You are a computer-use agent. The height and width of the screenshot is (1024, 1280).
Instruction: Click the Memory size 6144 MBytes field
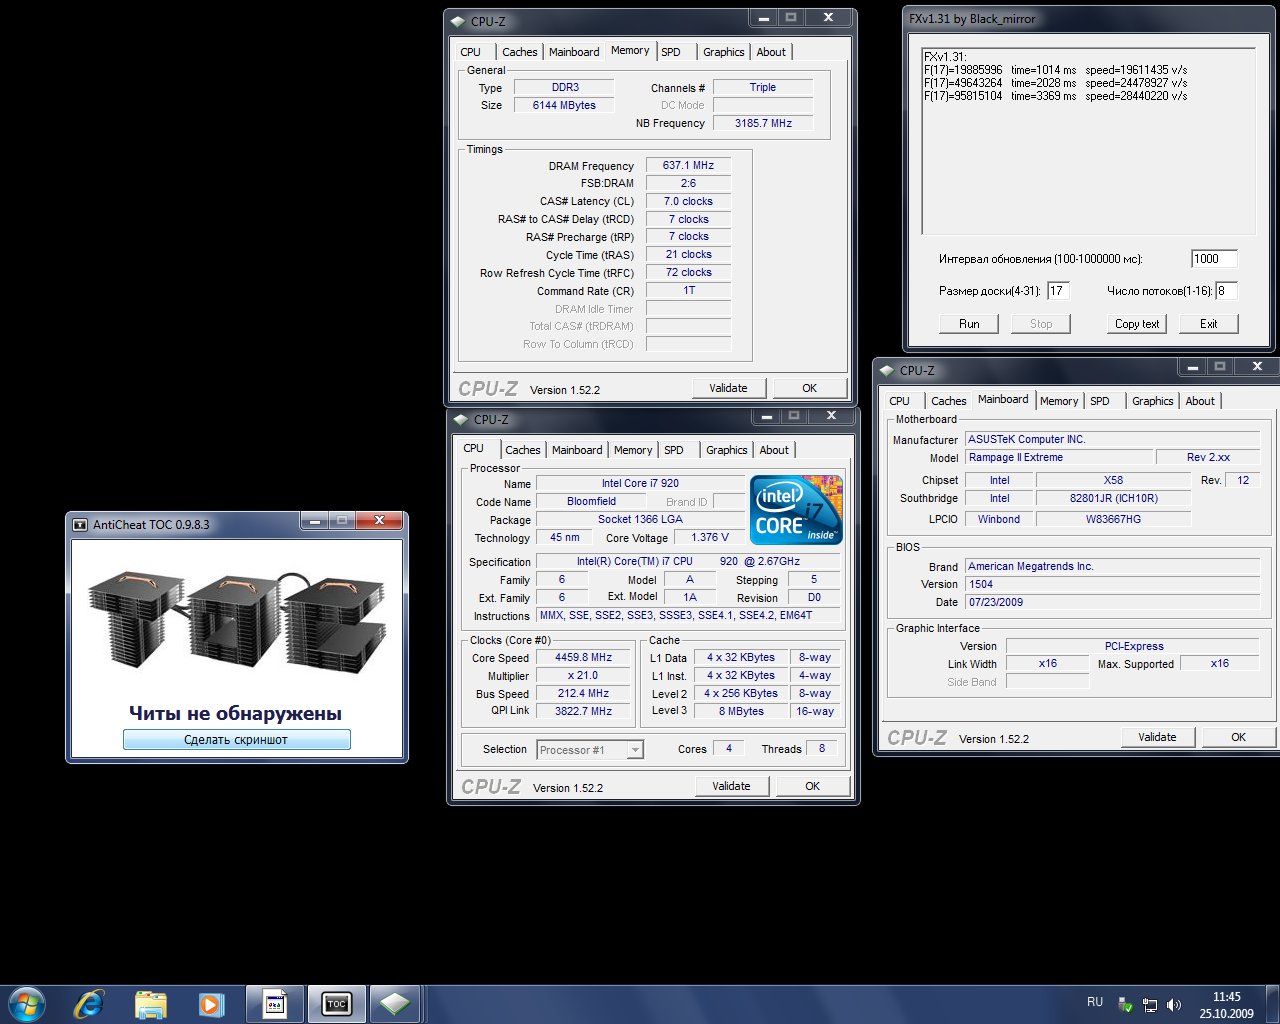click(x=564, y=106)
